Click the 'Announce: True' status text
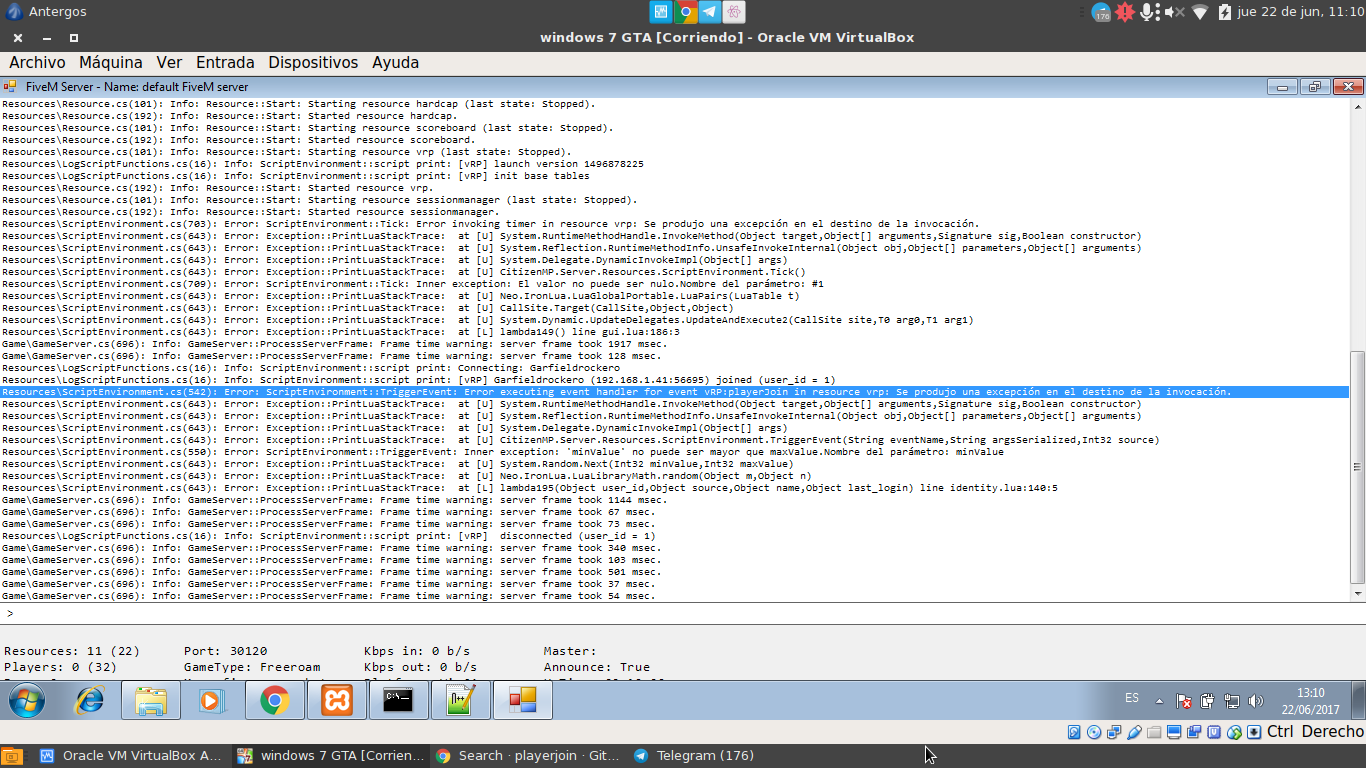Image resolution: width=1366 pixels, height=768 pixels. point(597,667)
